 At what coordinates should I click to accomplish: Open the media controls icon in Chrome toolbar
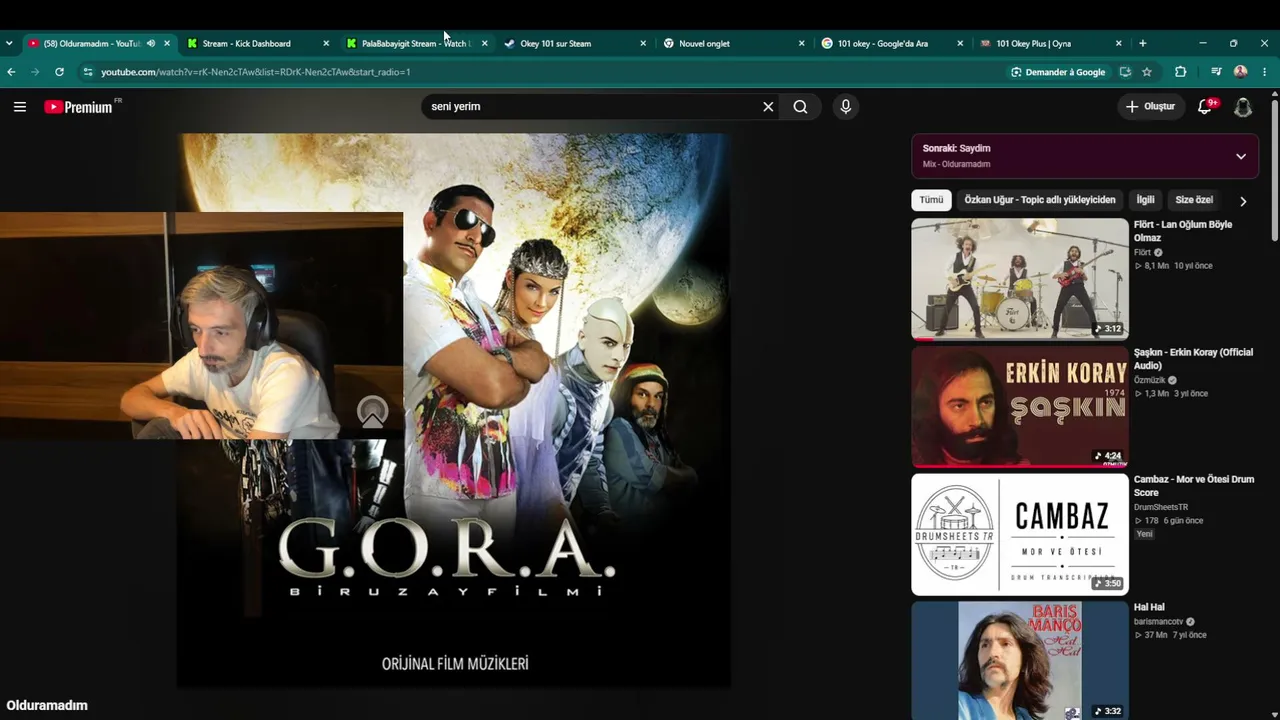coord(1216,72)
